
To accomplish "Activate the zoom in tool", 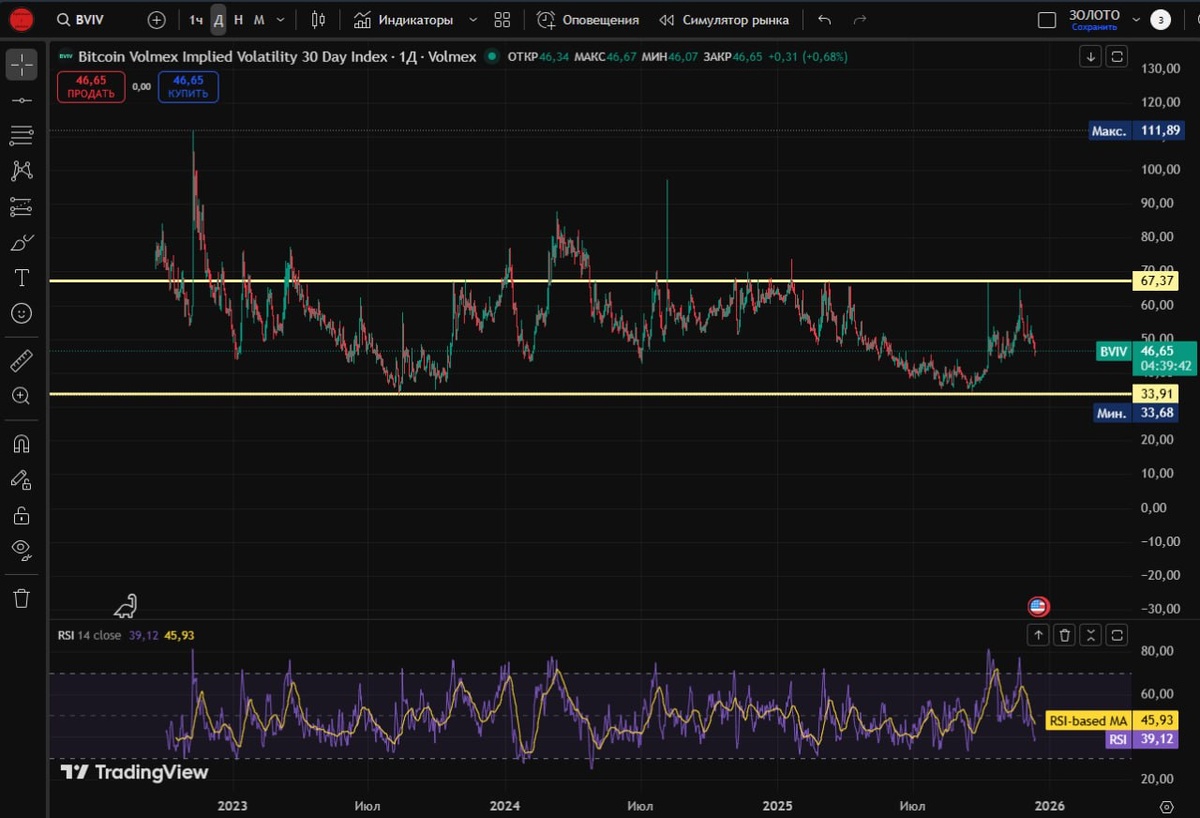I will point(21,396).
